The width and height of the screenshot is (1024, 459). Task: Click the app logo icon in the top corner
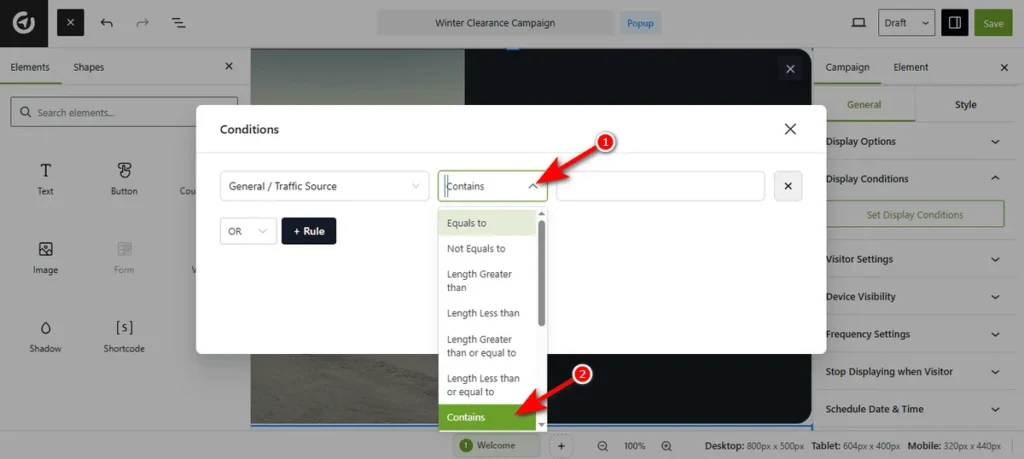(24, 23)
